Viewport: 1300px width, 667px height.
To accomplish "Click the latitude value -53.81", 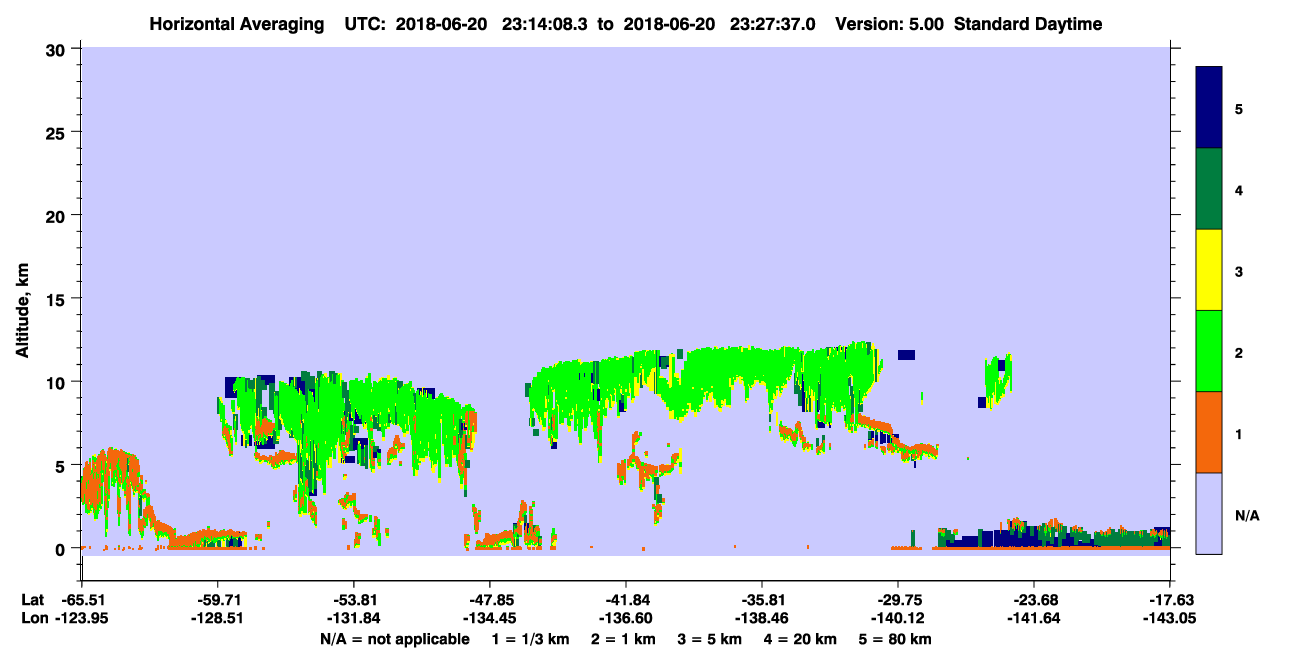I will click(x=354, y=600).
